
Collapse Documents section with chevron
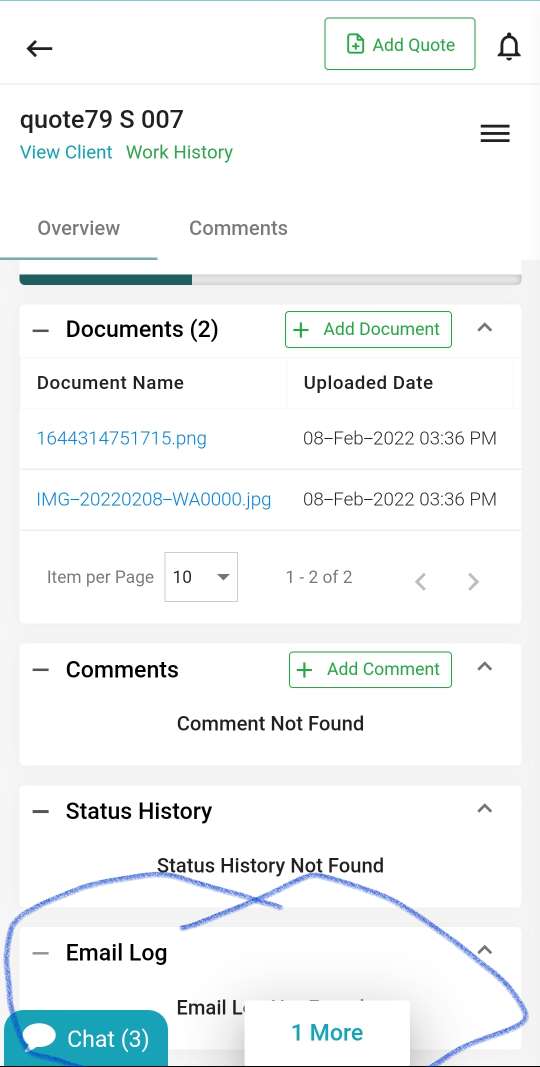coord(484,327)
